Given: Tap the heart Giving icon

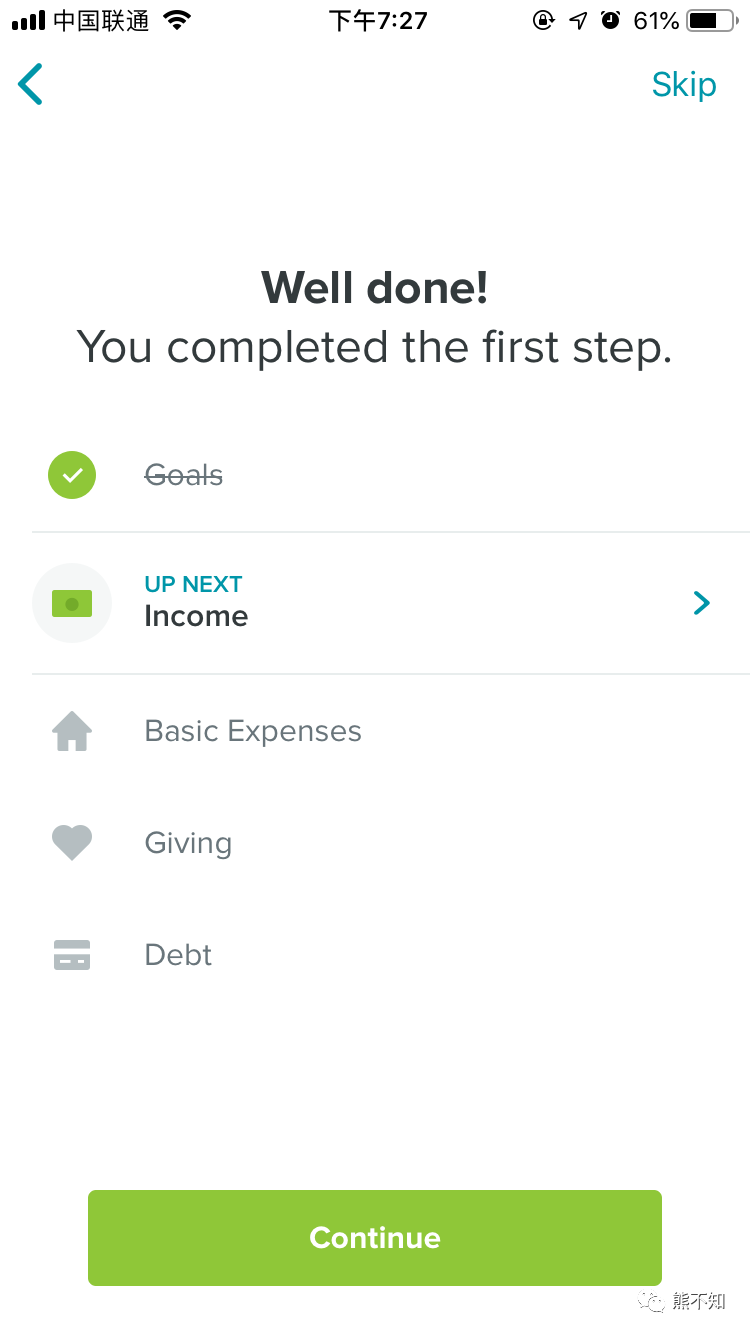Looking at the screenshot, I should coord(72,843).
